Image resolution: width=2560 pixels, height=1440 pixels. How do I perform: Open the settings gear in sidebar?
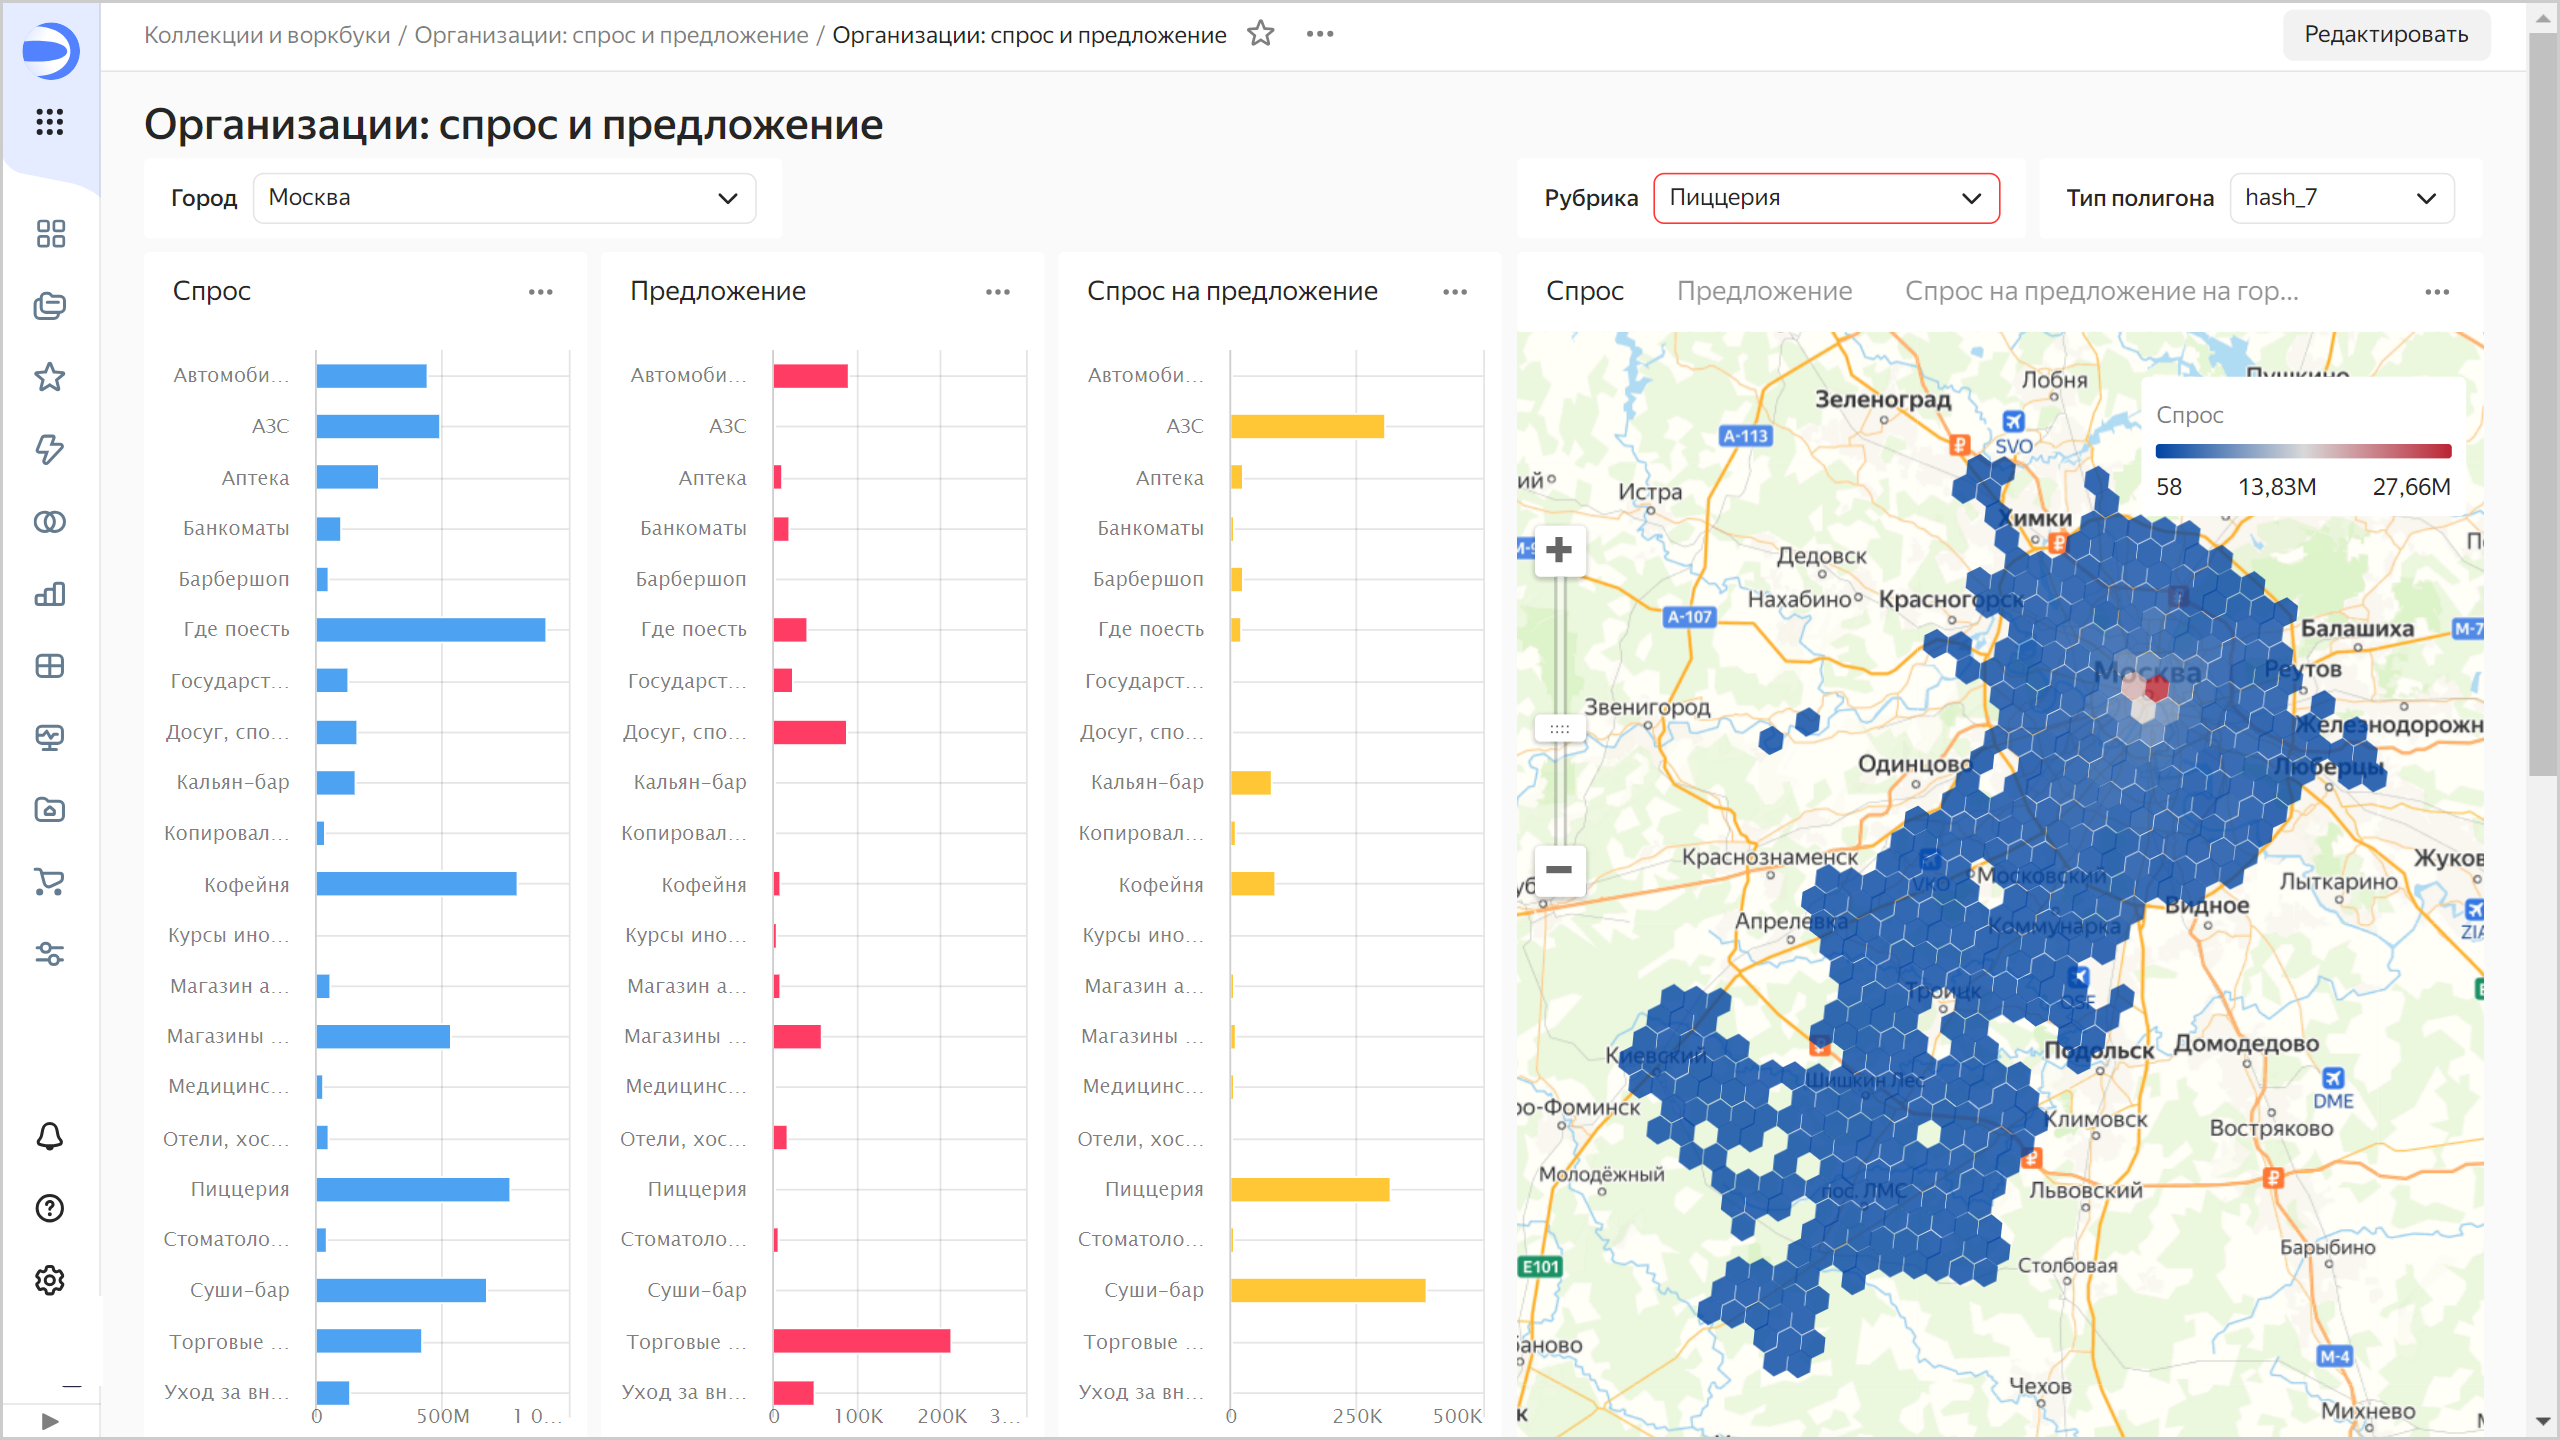click(50, 1280)
